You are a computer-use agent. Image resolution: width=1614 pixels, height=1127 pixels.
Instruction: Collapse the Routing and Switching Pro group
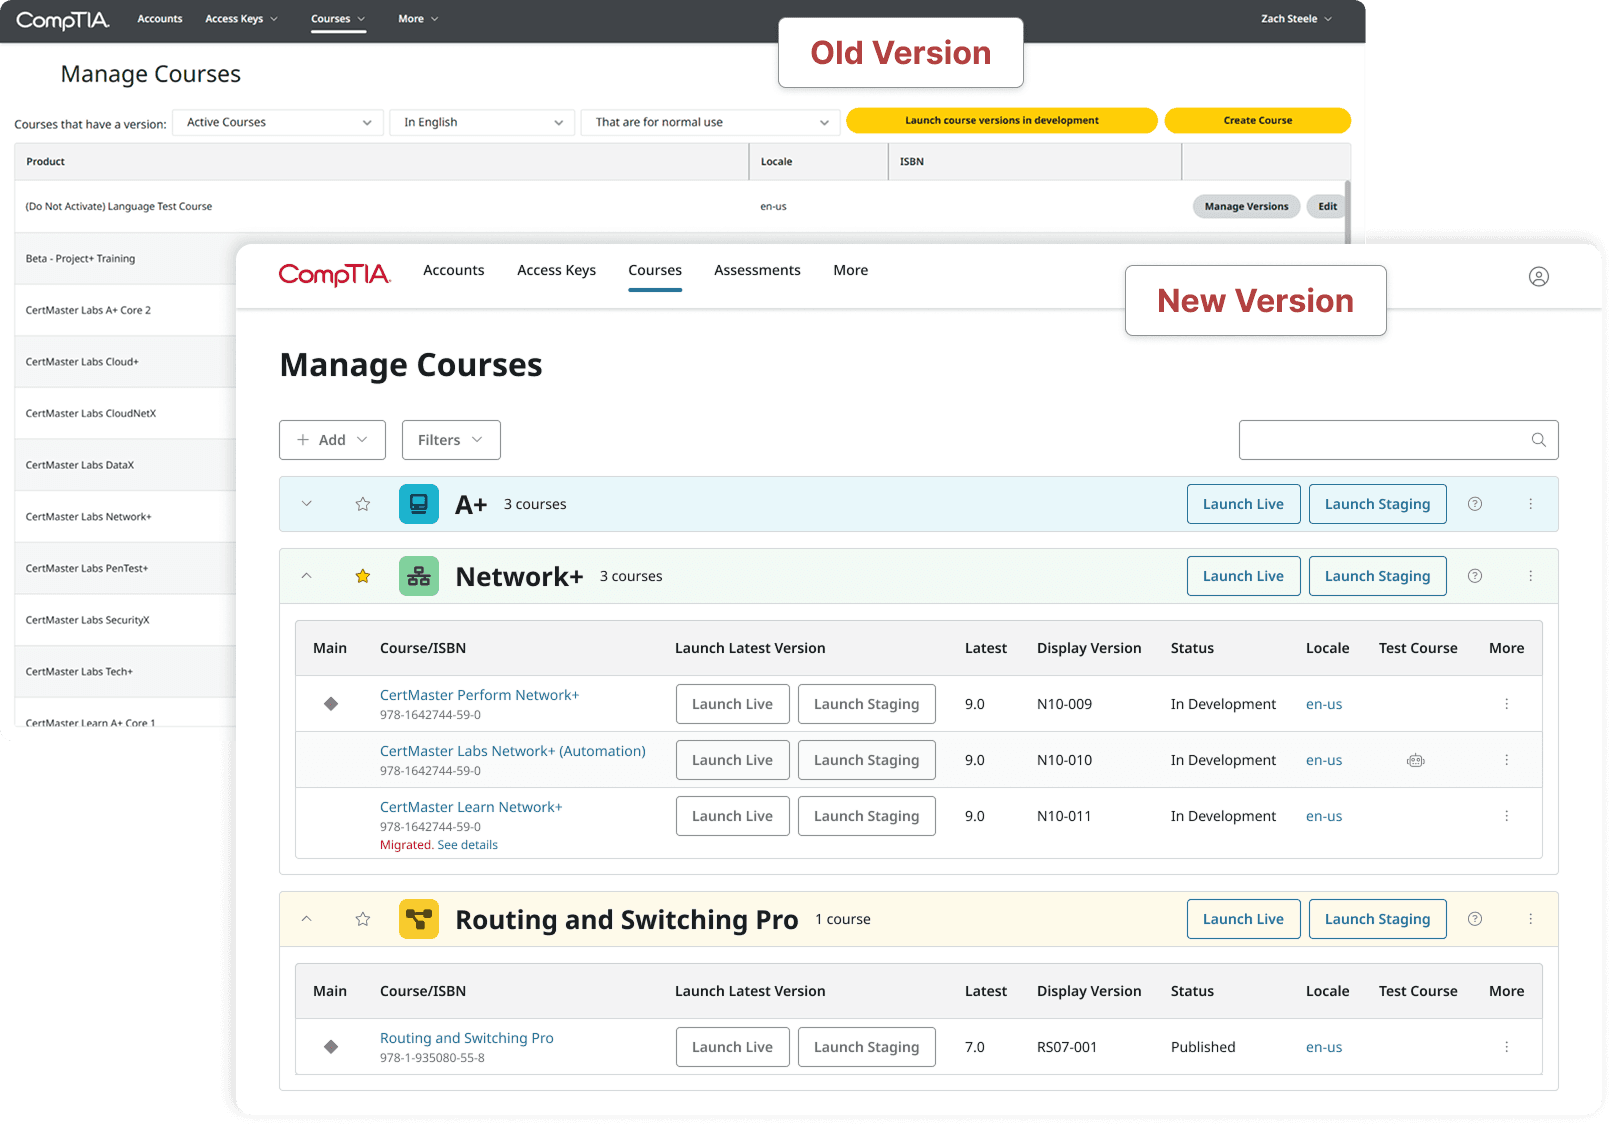click(x=307, y=919)
